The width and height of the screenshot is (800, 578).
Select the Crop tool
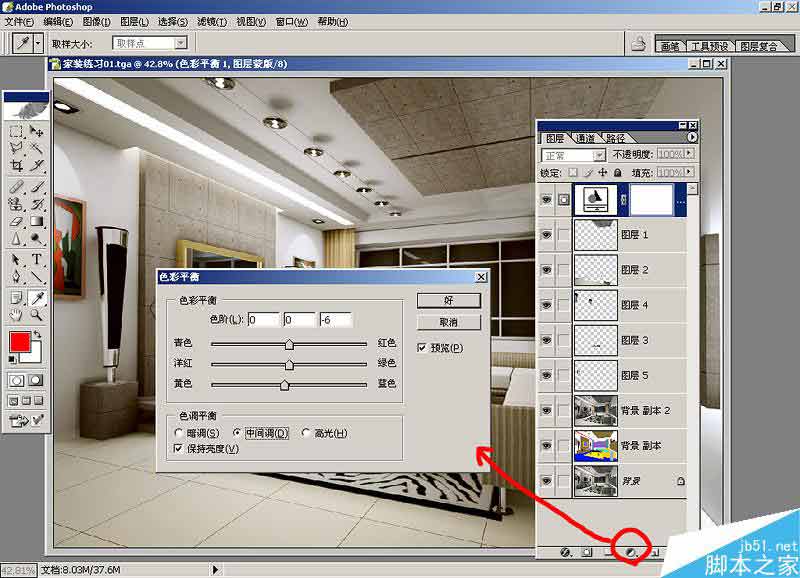click(x=16, y=165)
